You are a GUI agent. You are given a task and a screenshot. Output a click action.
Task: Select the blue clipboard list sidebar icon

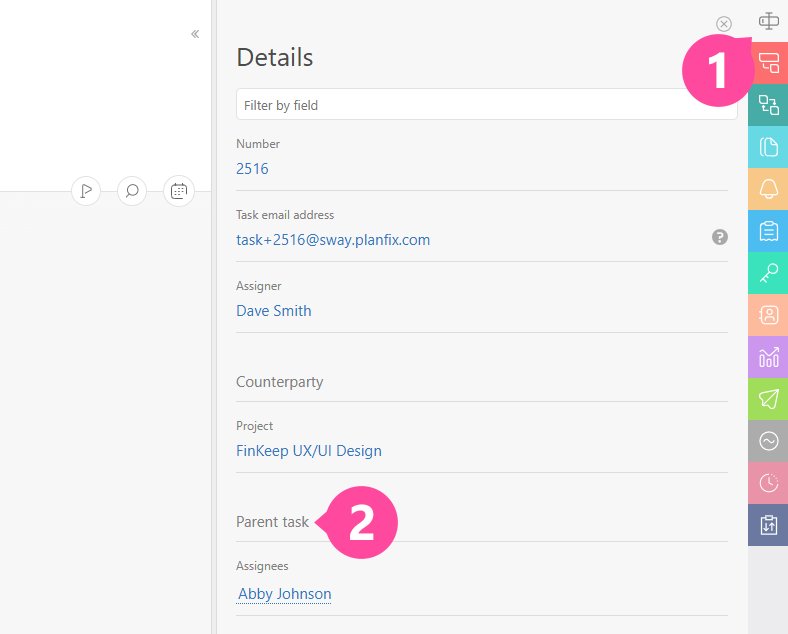tap(768, 231)
